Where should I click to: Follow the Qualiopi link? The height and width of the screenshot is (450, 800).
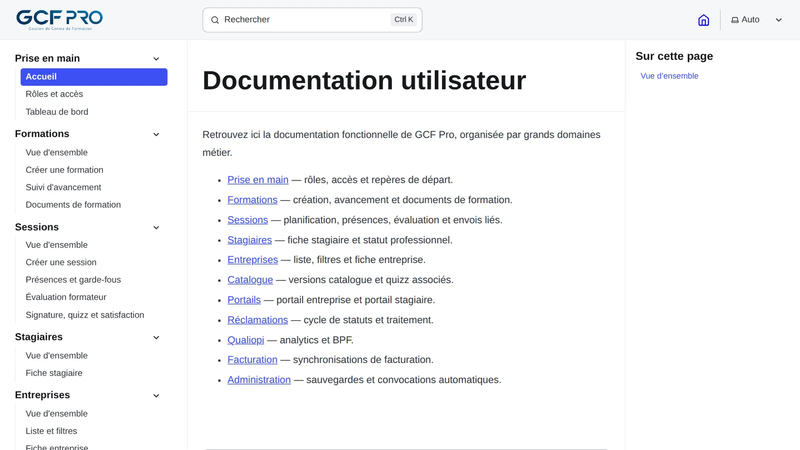245,340
